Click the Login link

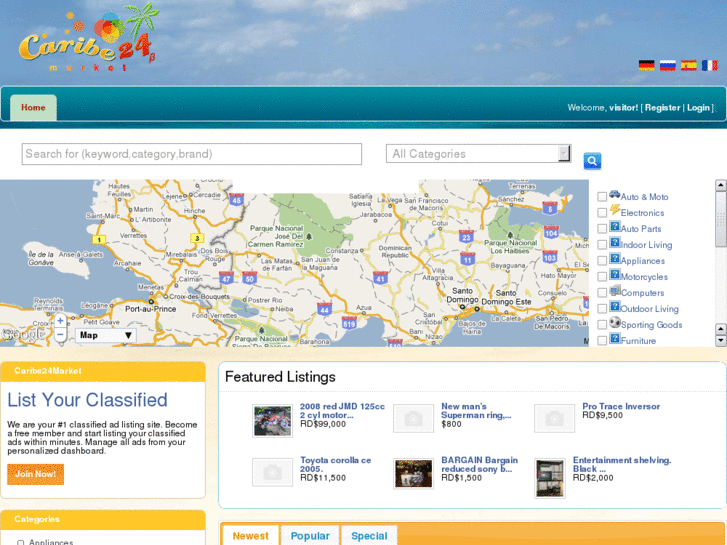[x=698, y=108]
